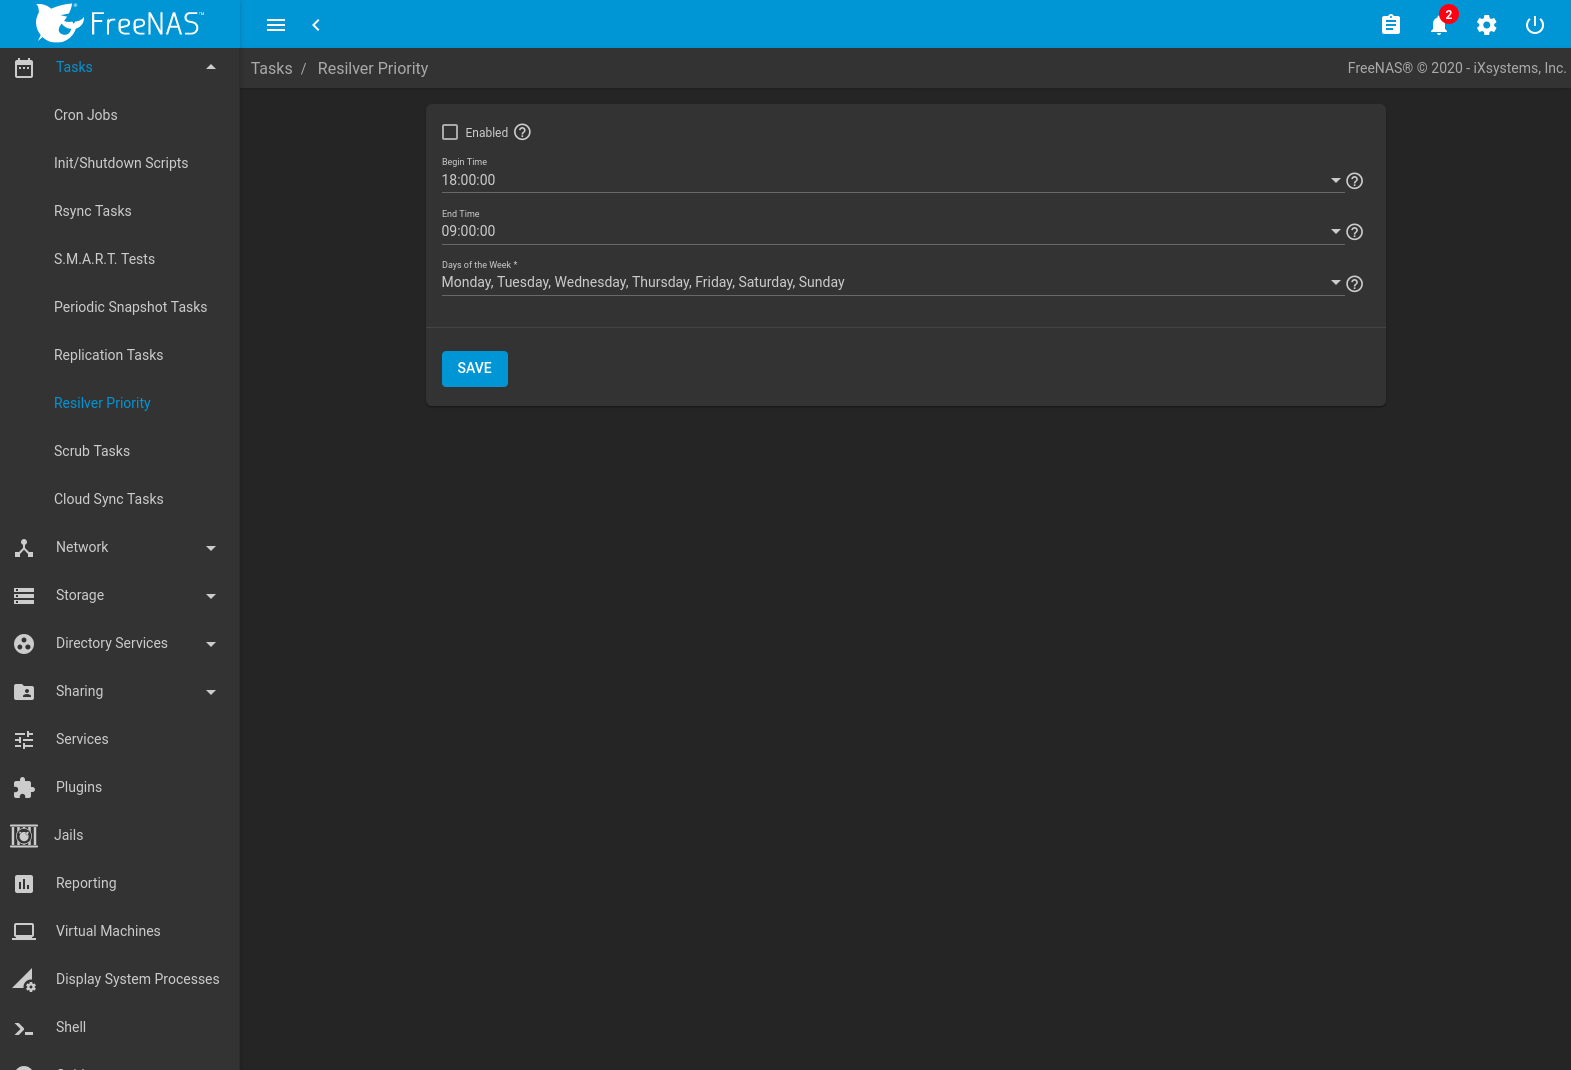The width and height of the screenshot is (1571, 1070).
Task: Go to Scrub Tasks
Action: tap(92, 451)
